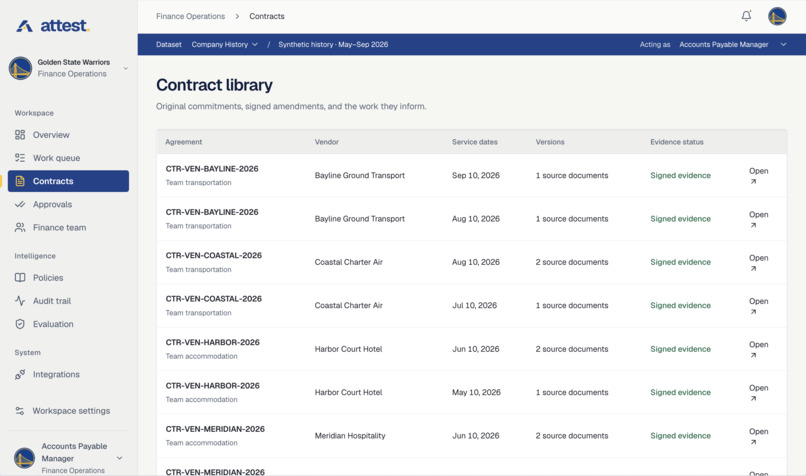Screen dimensions: 806x476
Task: Click CTR-VEN-COASTAL-2026 in Jul 10 row
Action: [x=213, y=299]
